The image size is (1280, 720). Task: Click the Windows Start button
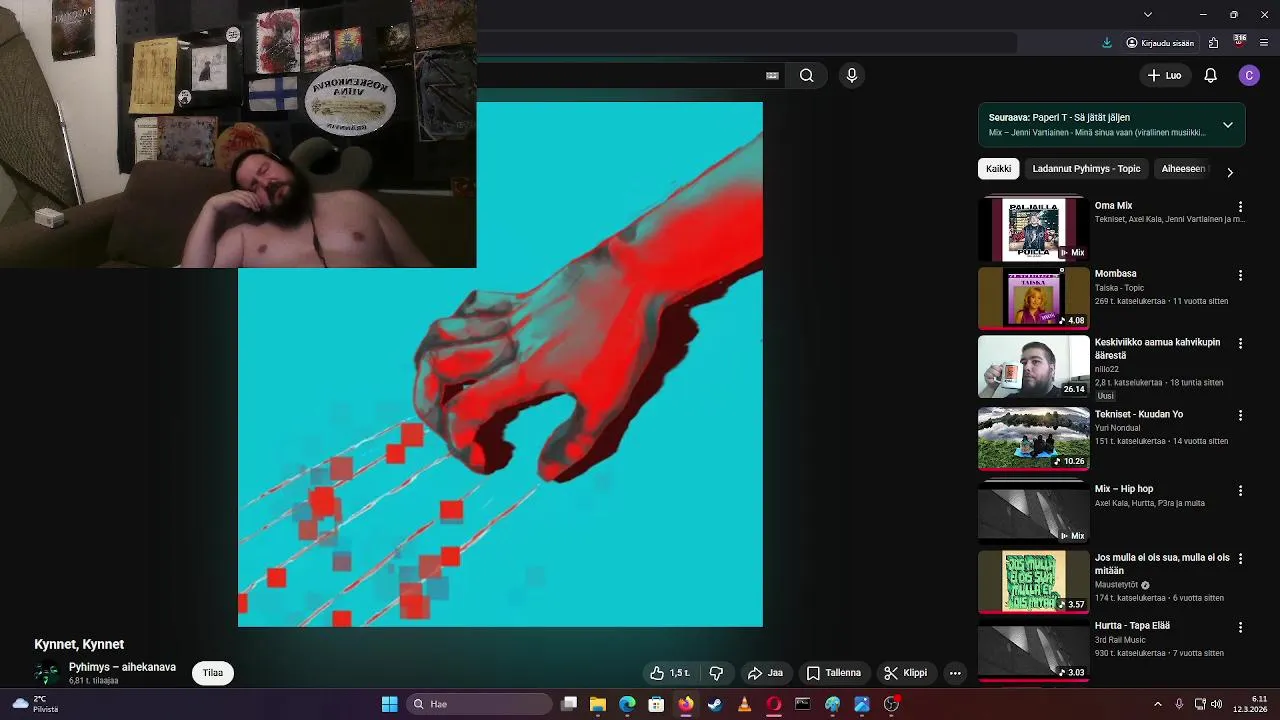click(x=389, y=704)
